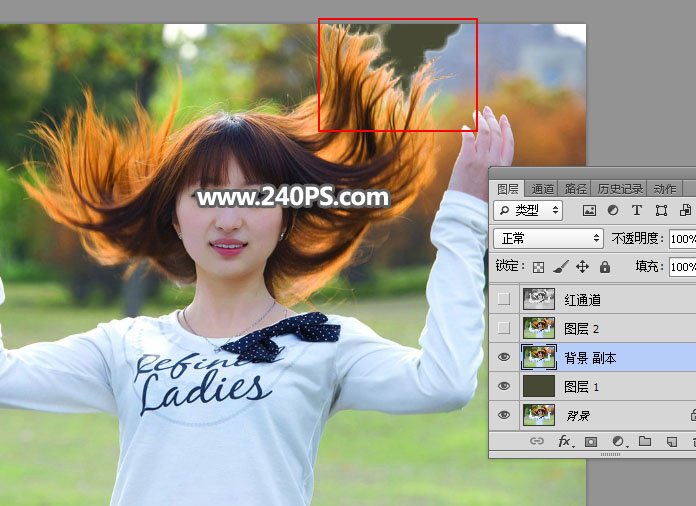Click the shape layer filter icon
696x506 pixels.
point(661,211)
